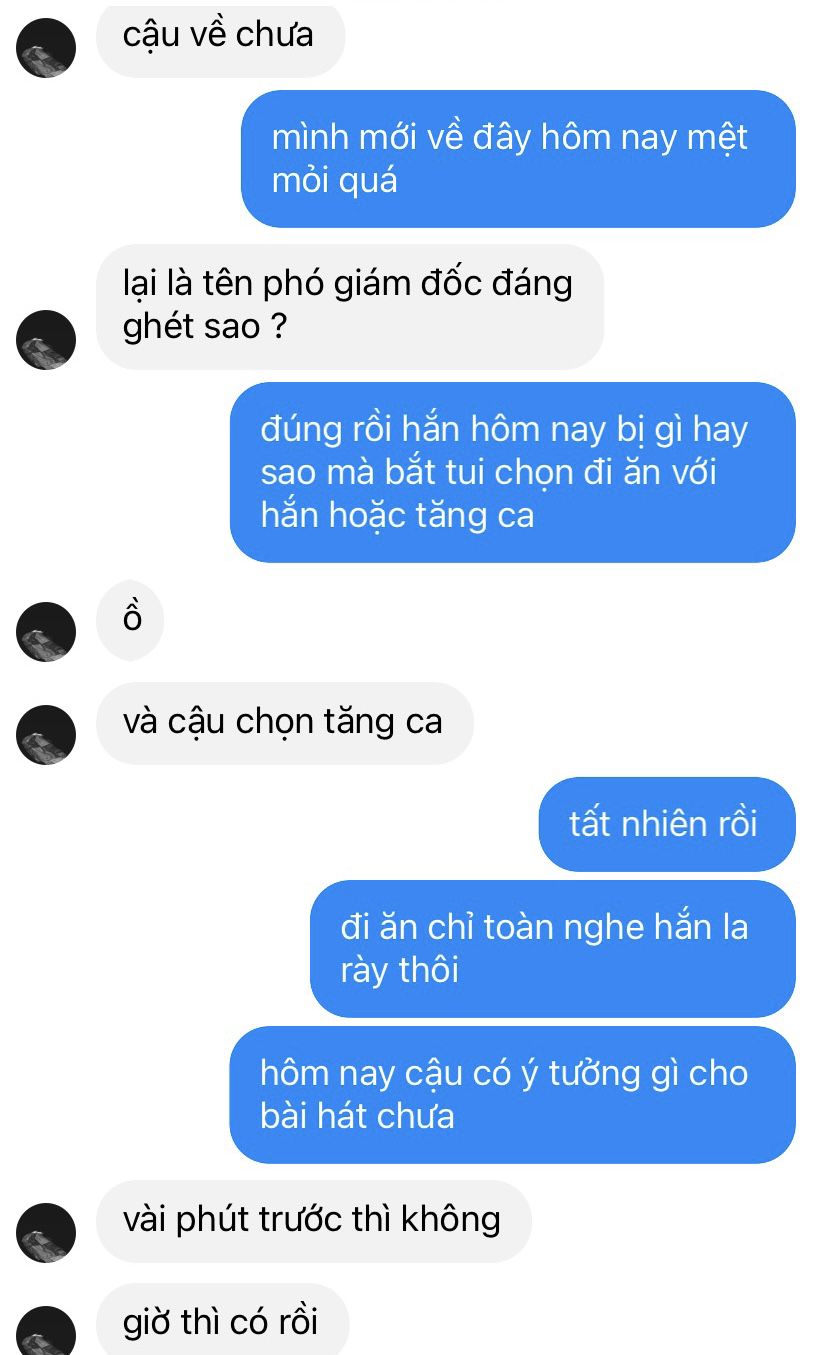This screenshot has width=828, height=1355.
Task: Select the 'lại là tên phó giám đốc đáng ghét sao ?' bubble
Action: pos(350,306)
